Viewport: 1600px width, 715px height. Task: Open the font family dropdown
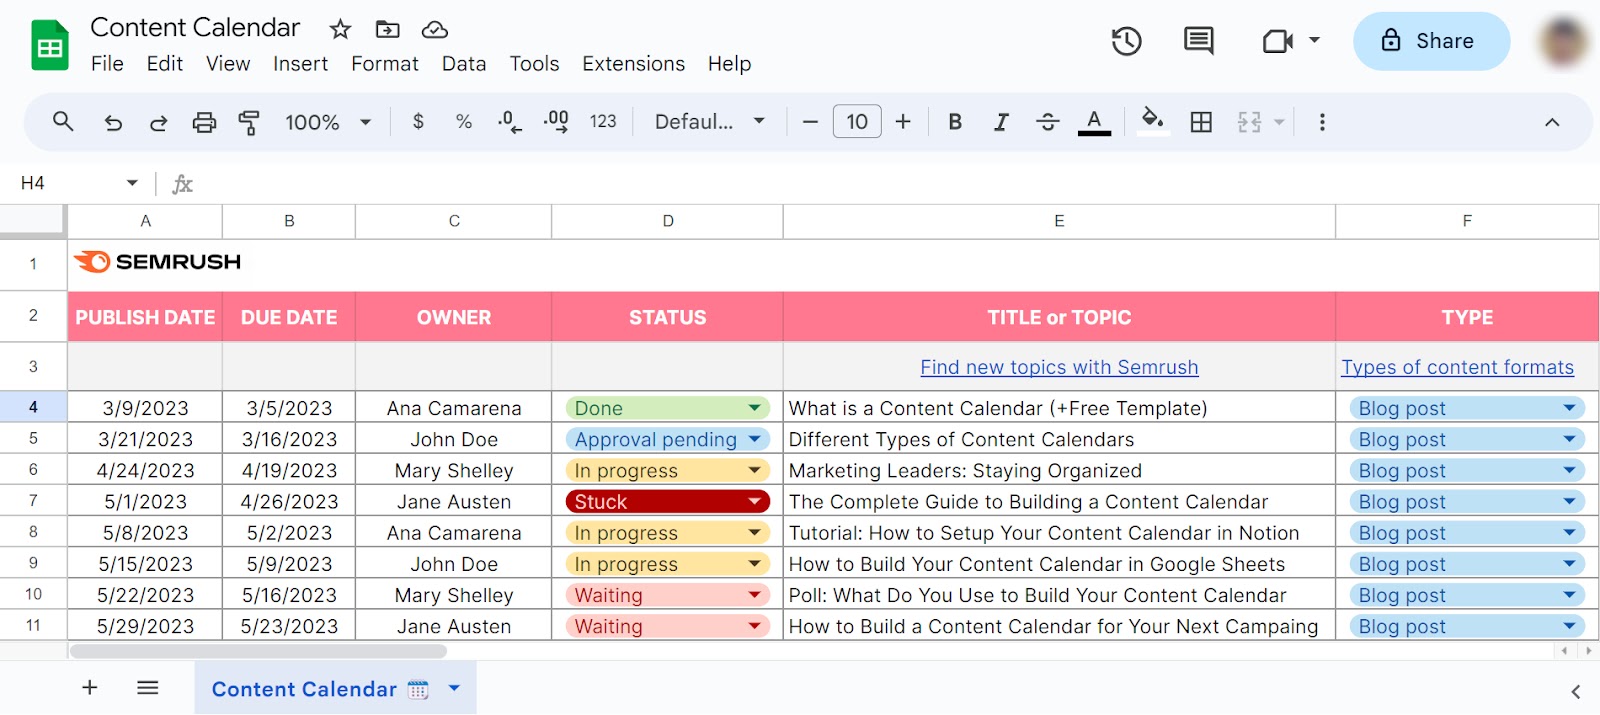pyautogui.click(x=709, y=122)
